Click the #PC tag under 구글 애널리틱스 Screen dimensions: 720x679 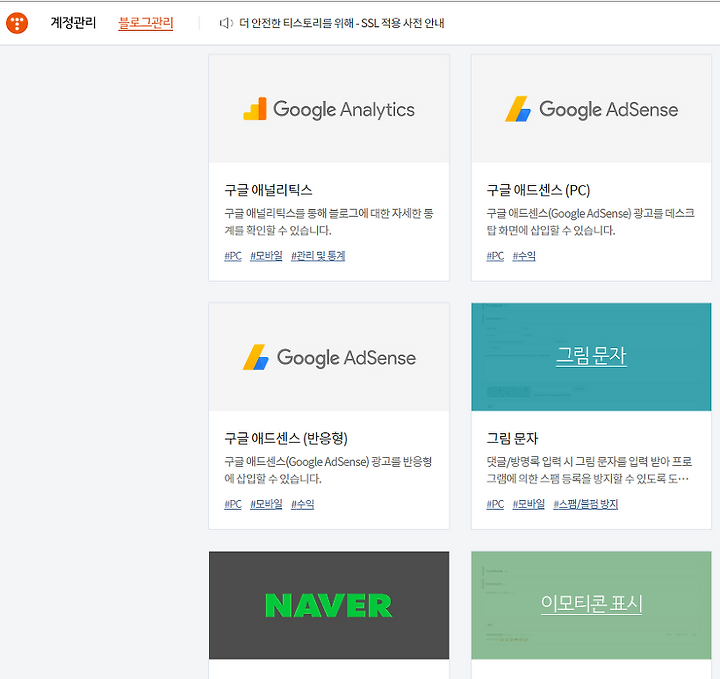tap(233, 256)
